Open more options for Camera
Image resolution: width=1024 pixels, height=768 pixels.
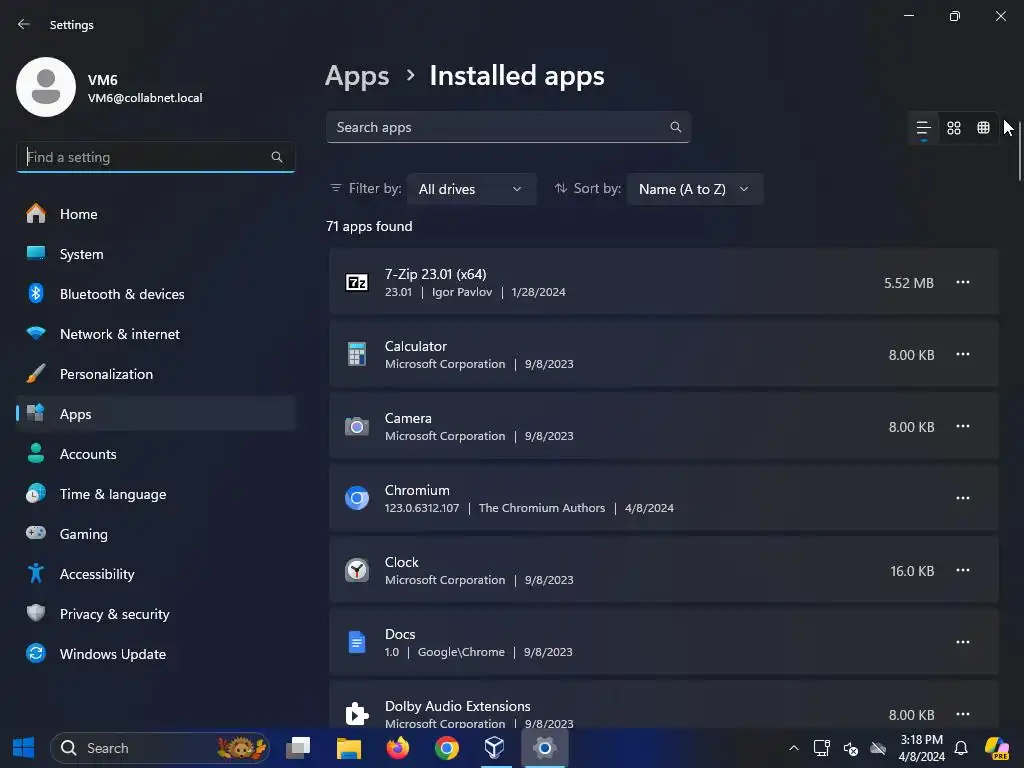(x=963, y=426)
